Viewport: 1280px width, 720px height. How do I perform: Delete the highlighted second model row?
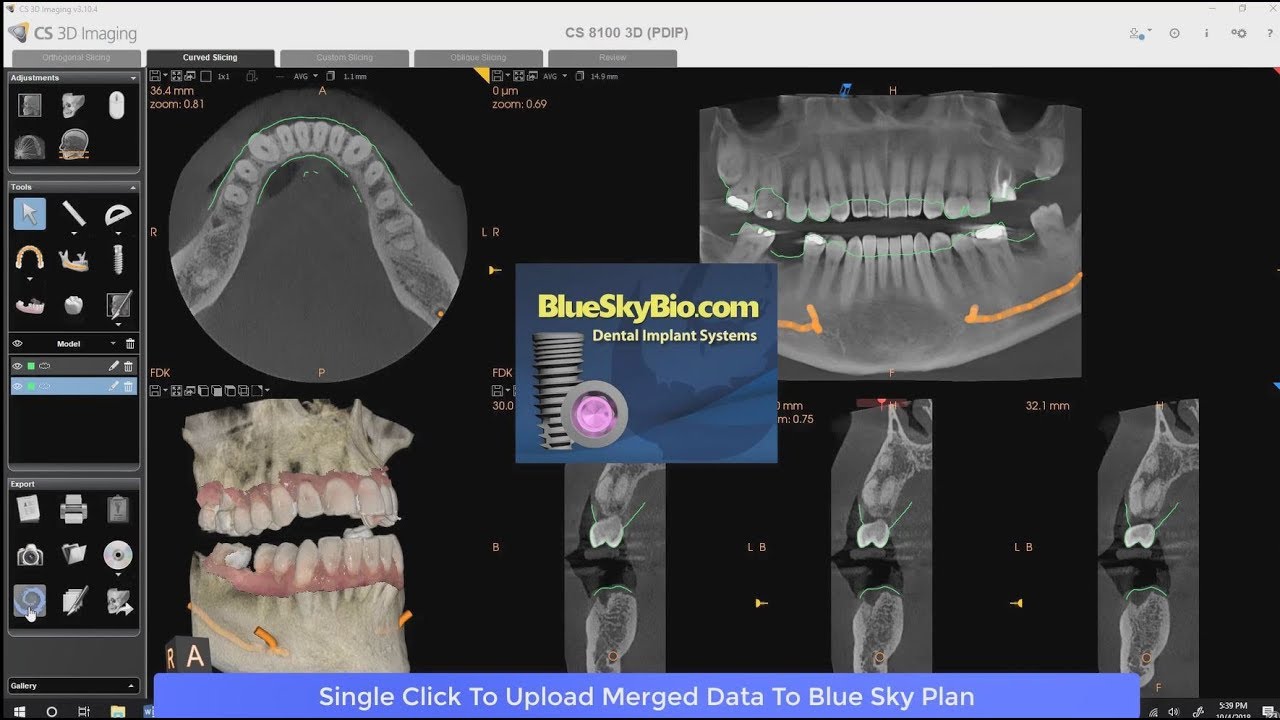(x=128, y=386)
